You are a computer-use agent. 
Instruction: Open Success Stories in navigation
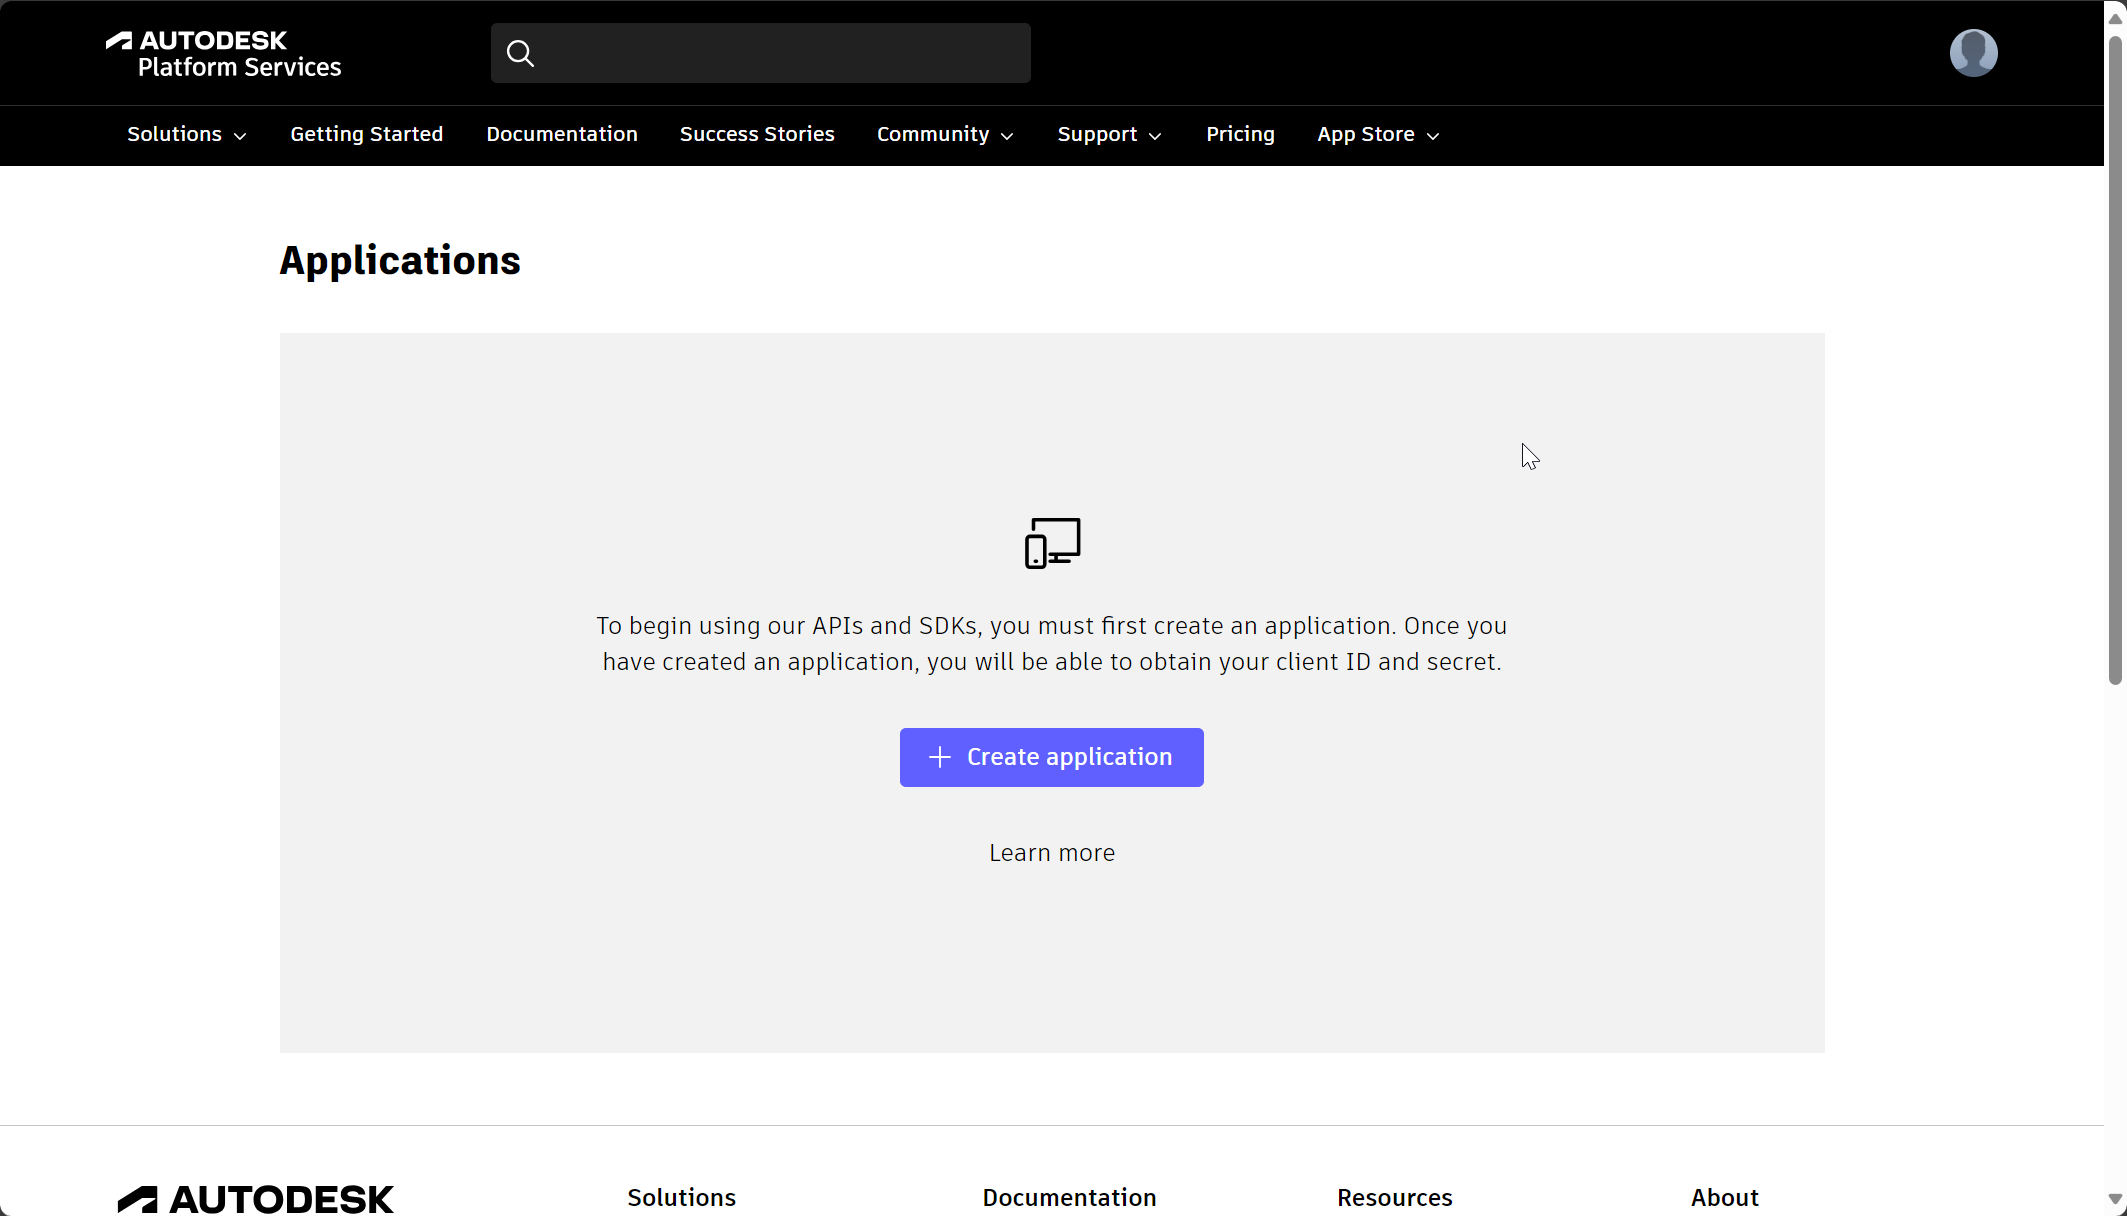(x=757, y=135)
